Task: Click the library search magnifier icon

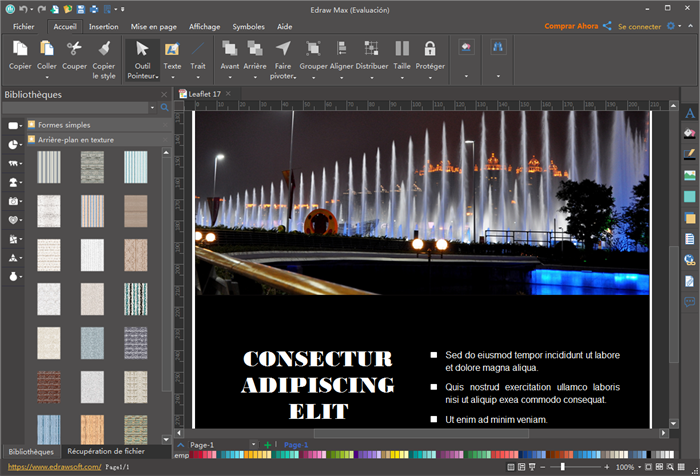Action: (163, 107)
